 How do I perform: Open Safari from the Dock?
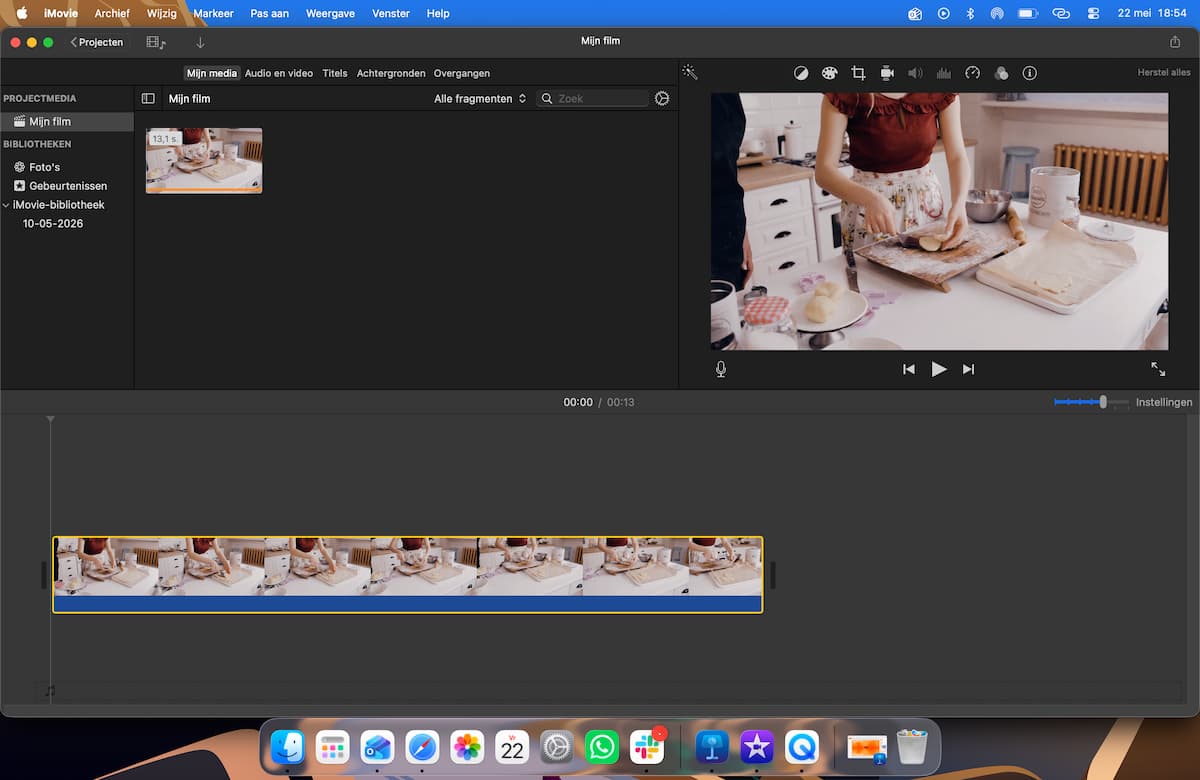[422, 747]
